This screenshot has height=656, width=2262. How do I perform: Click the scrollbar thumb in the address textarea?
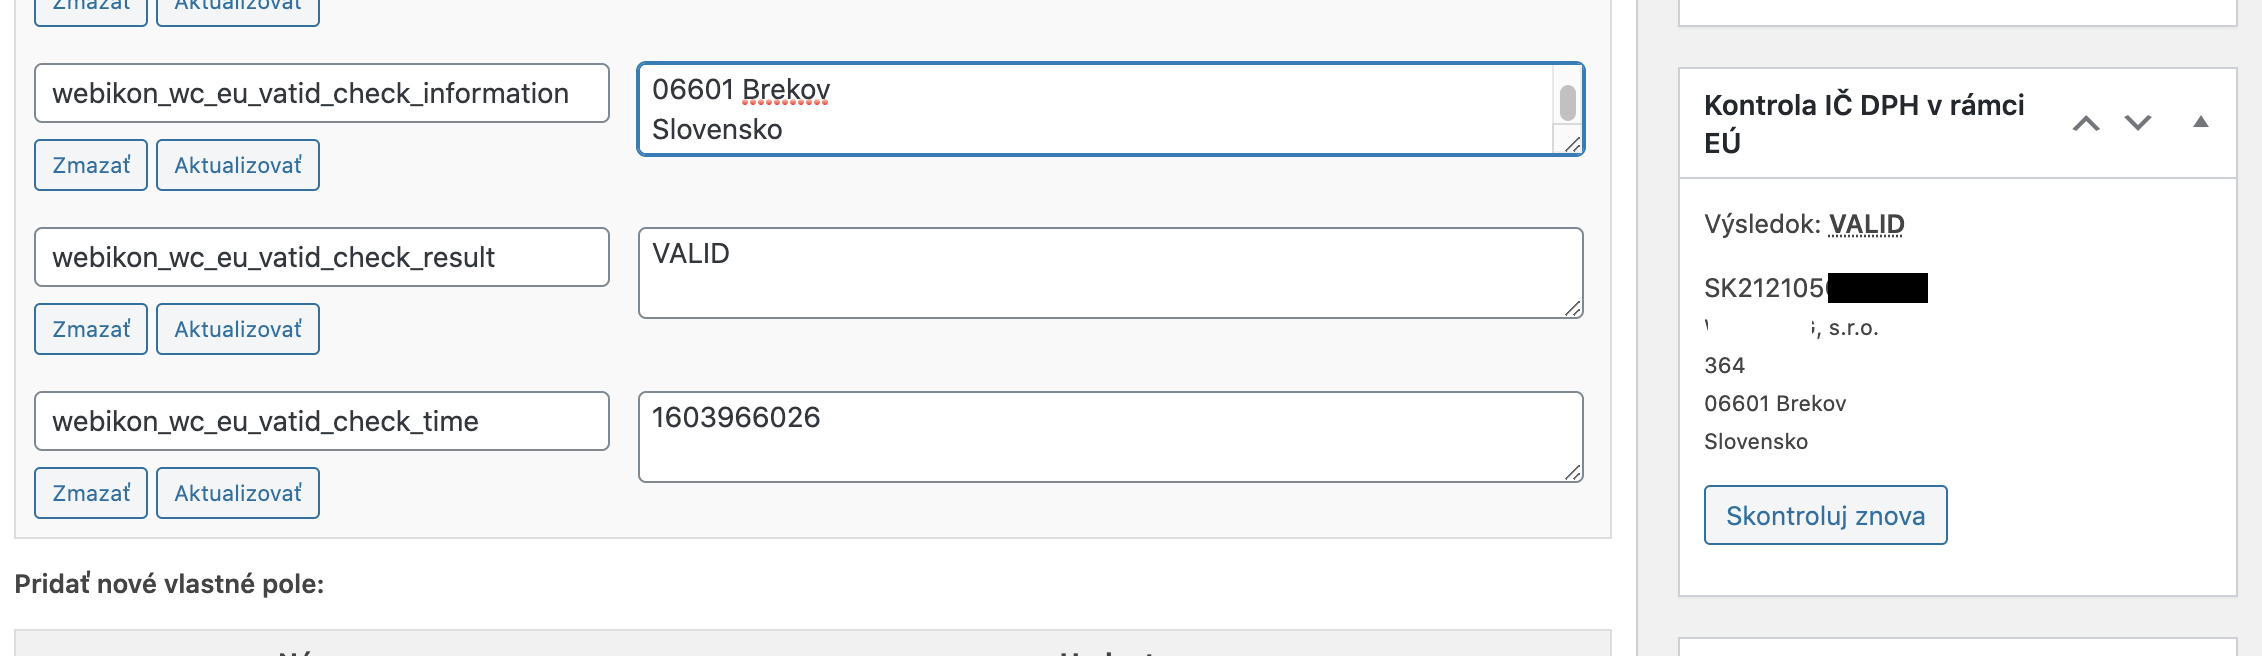pyautogui.click(x=1567, y=102)
